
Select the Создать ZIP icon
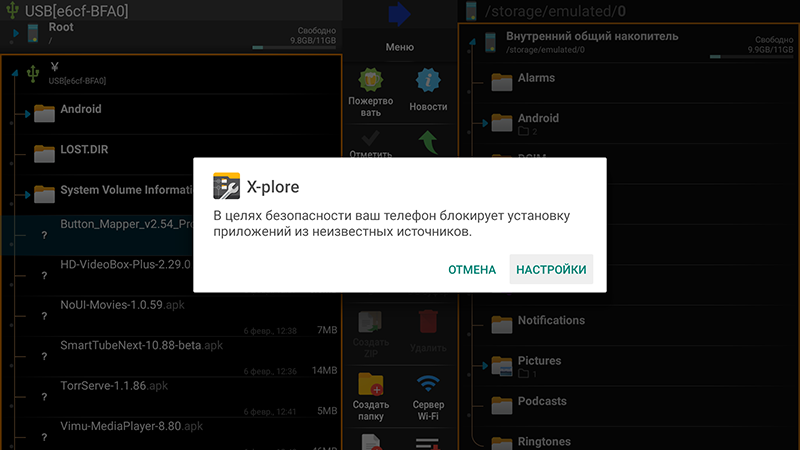click(370, 322)
